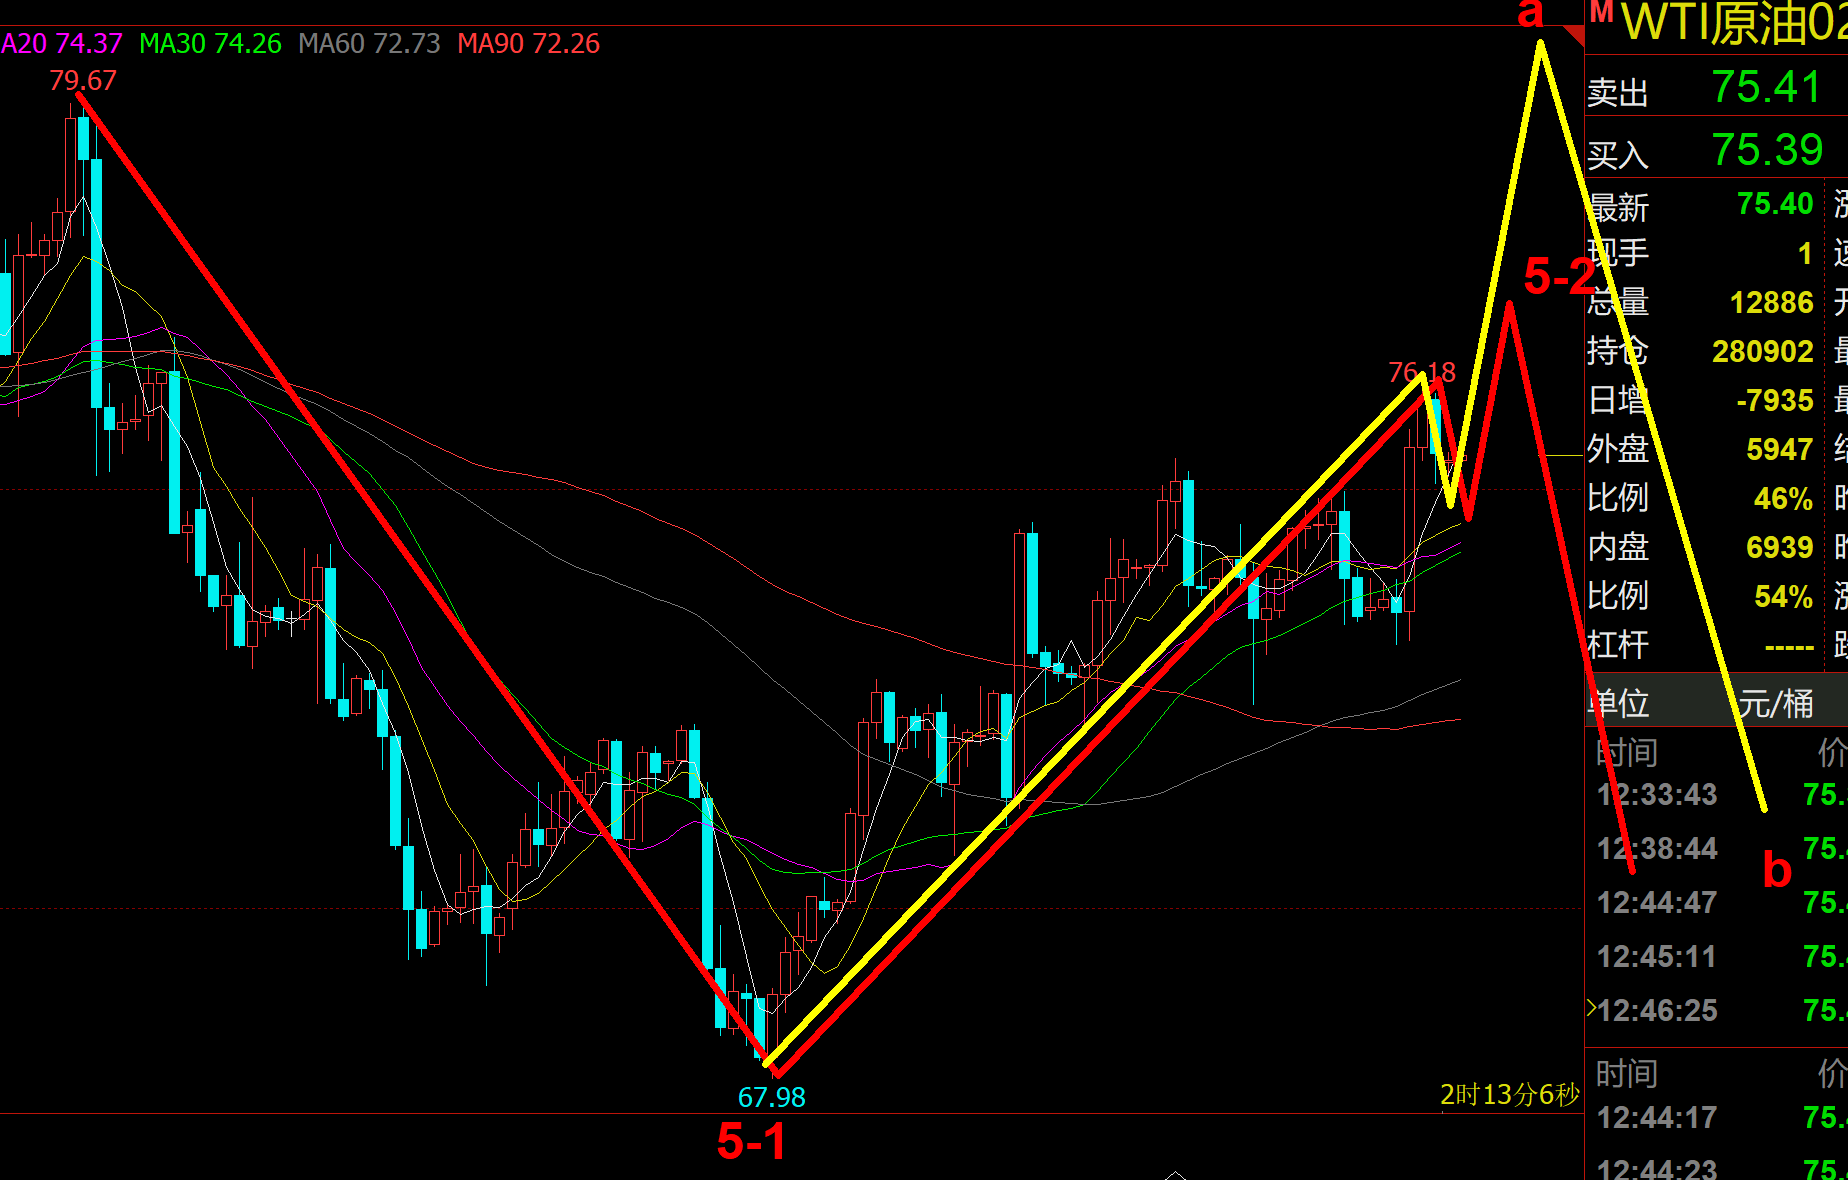The width and height of the screenshot is (1848, 1180).
Task: Select the 12:44:47 trade row
Action: pos(1717,902)
